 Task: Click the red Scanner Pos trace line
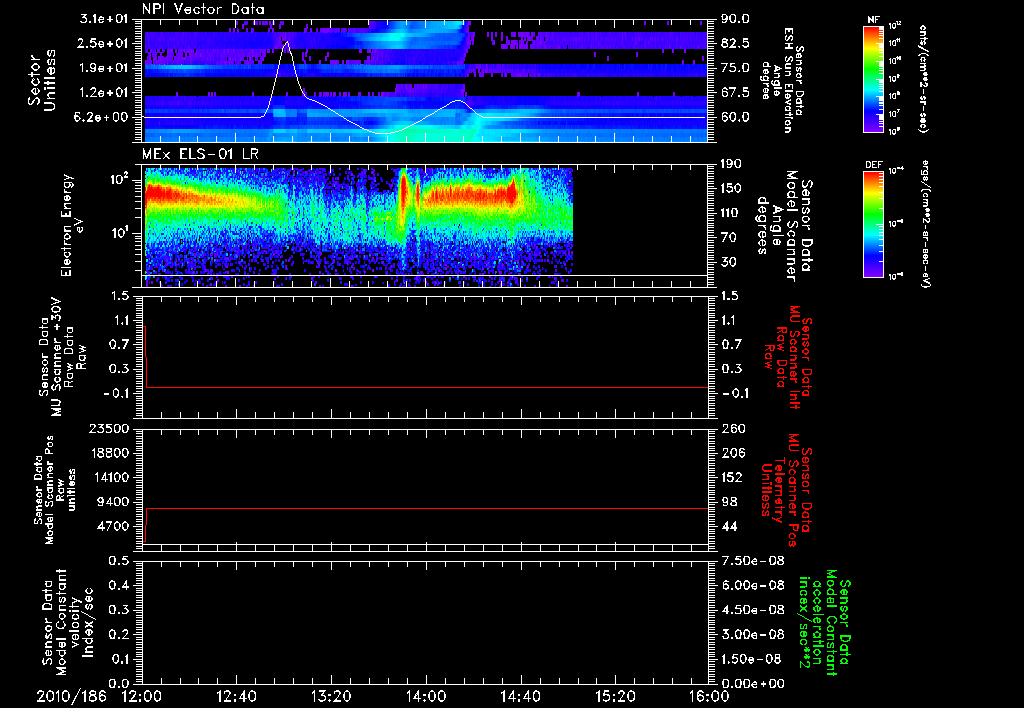coord(426,508)
